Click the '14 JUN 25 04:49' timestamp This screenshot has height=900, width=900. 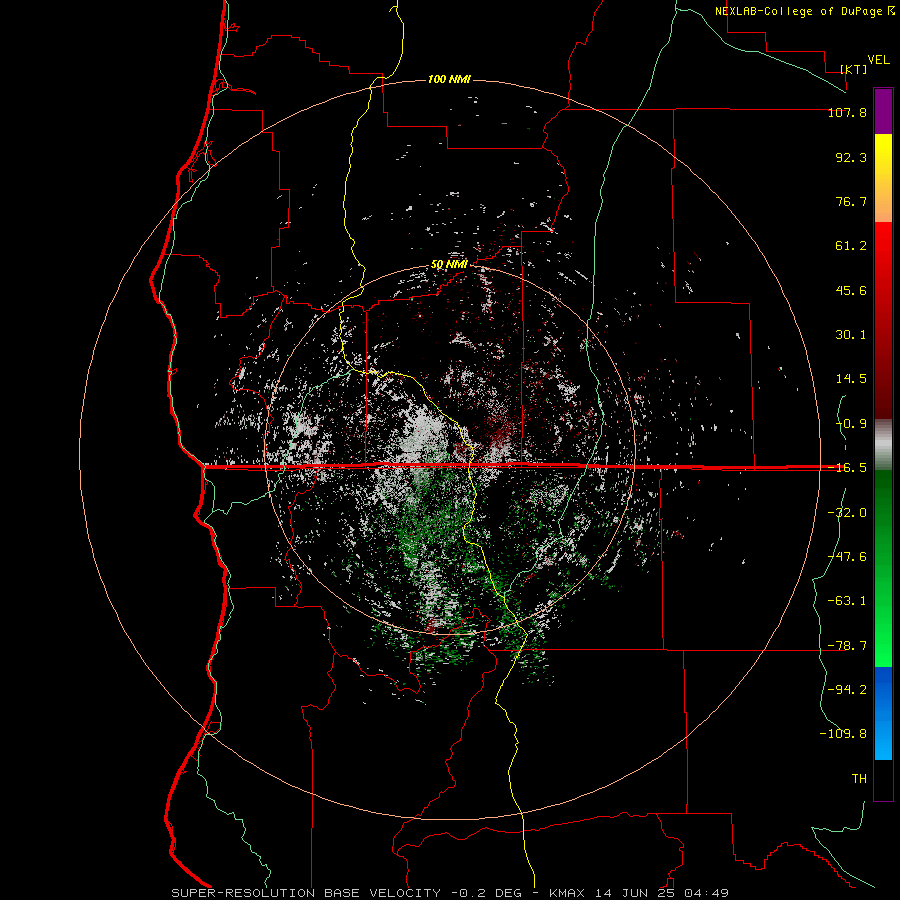[x=662, y=893]
